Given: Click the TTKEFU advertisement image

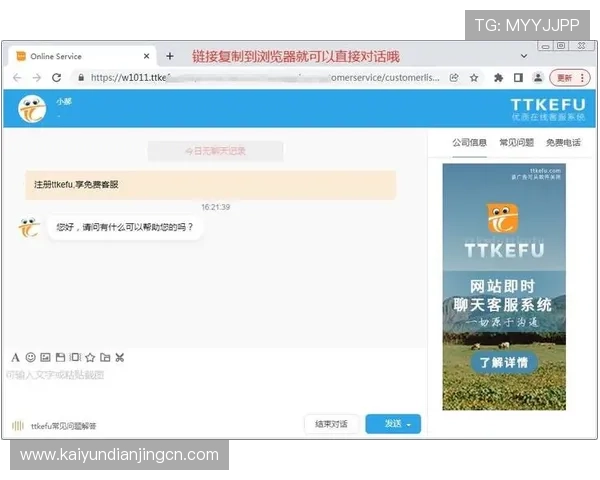Looking at the screenshot, I should click(x=504, y=287).
